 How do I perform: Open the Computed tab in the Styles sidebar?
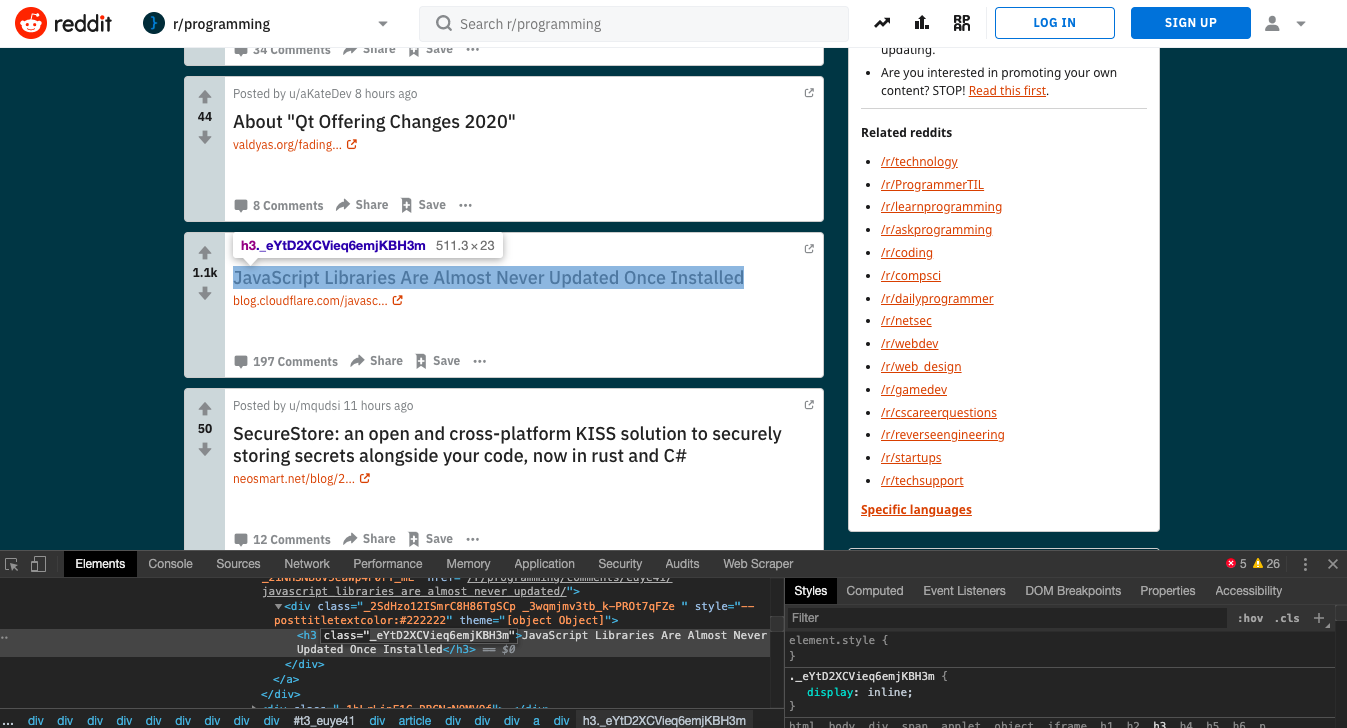(x=874, y=590)
